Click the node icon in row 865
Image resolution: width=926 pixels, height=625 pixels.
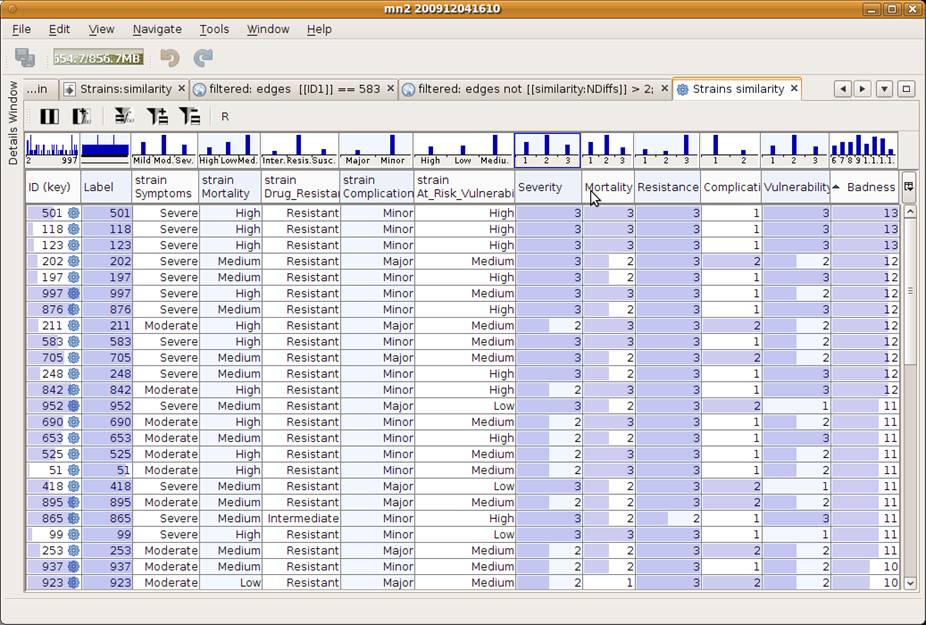tap(73, 518)
